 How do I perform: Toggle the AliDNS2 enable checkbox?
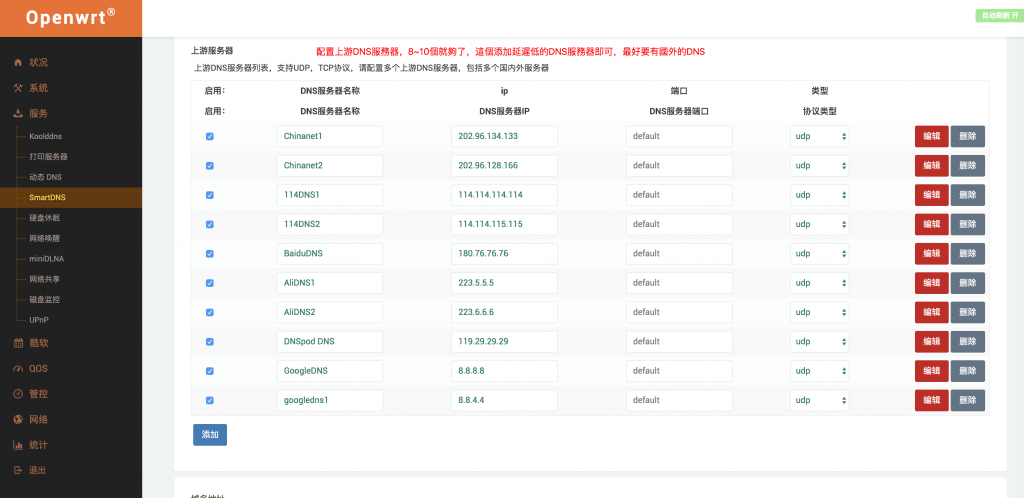coord(210,313)
